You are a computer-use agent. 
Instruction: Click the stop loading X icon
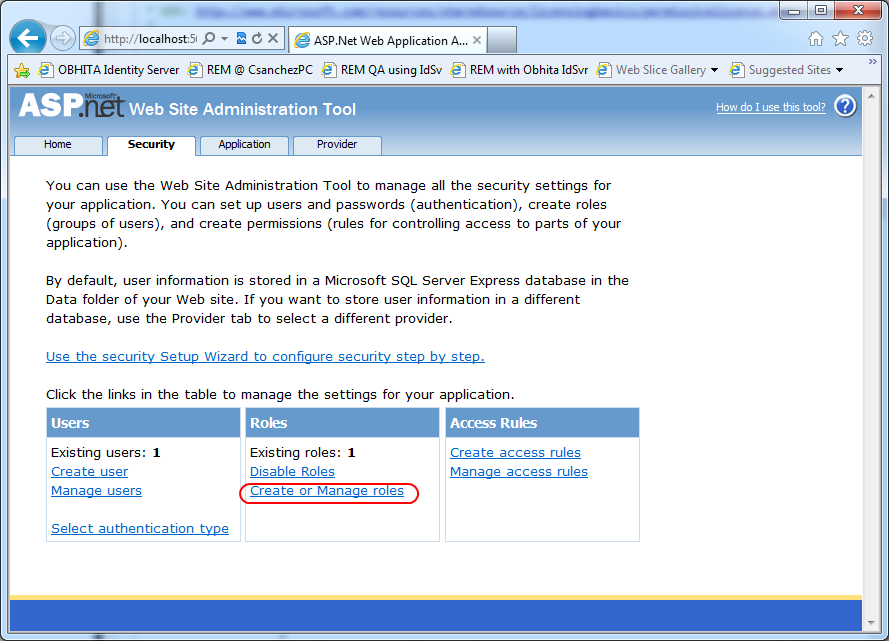273,38
